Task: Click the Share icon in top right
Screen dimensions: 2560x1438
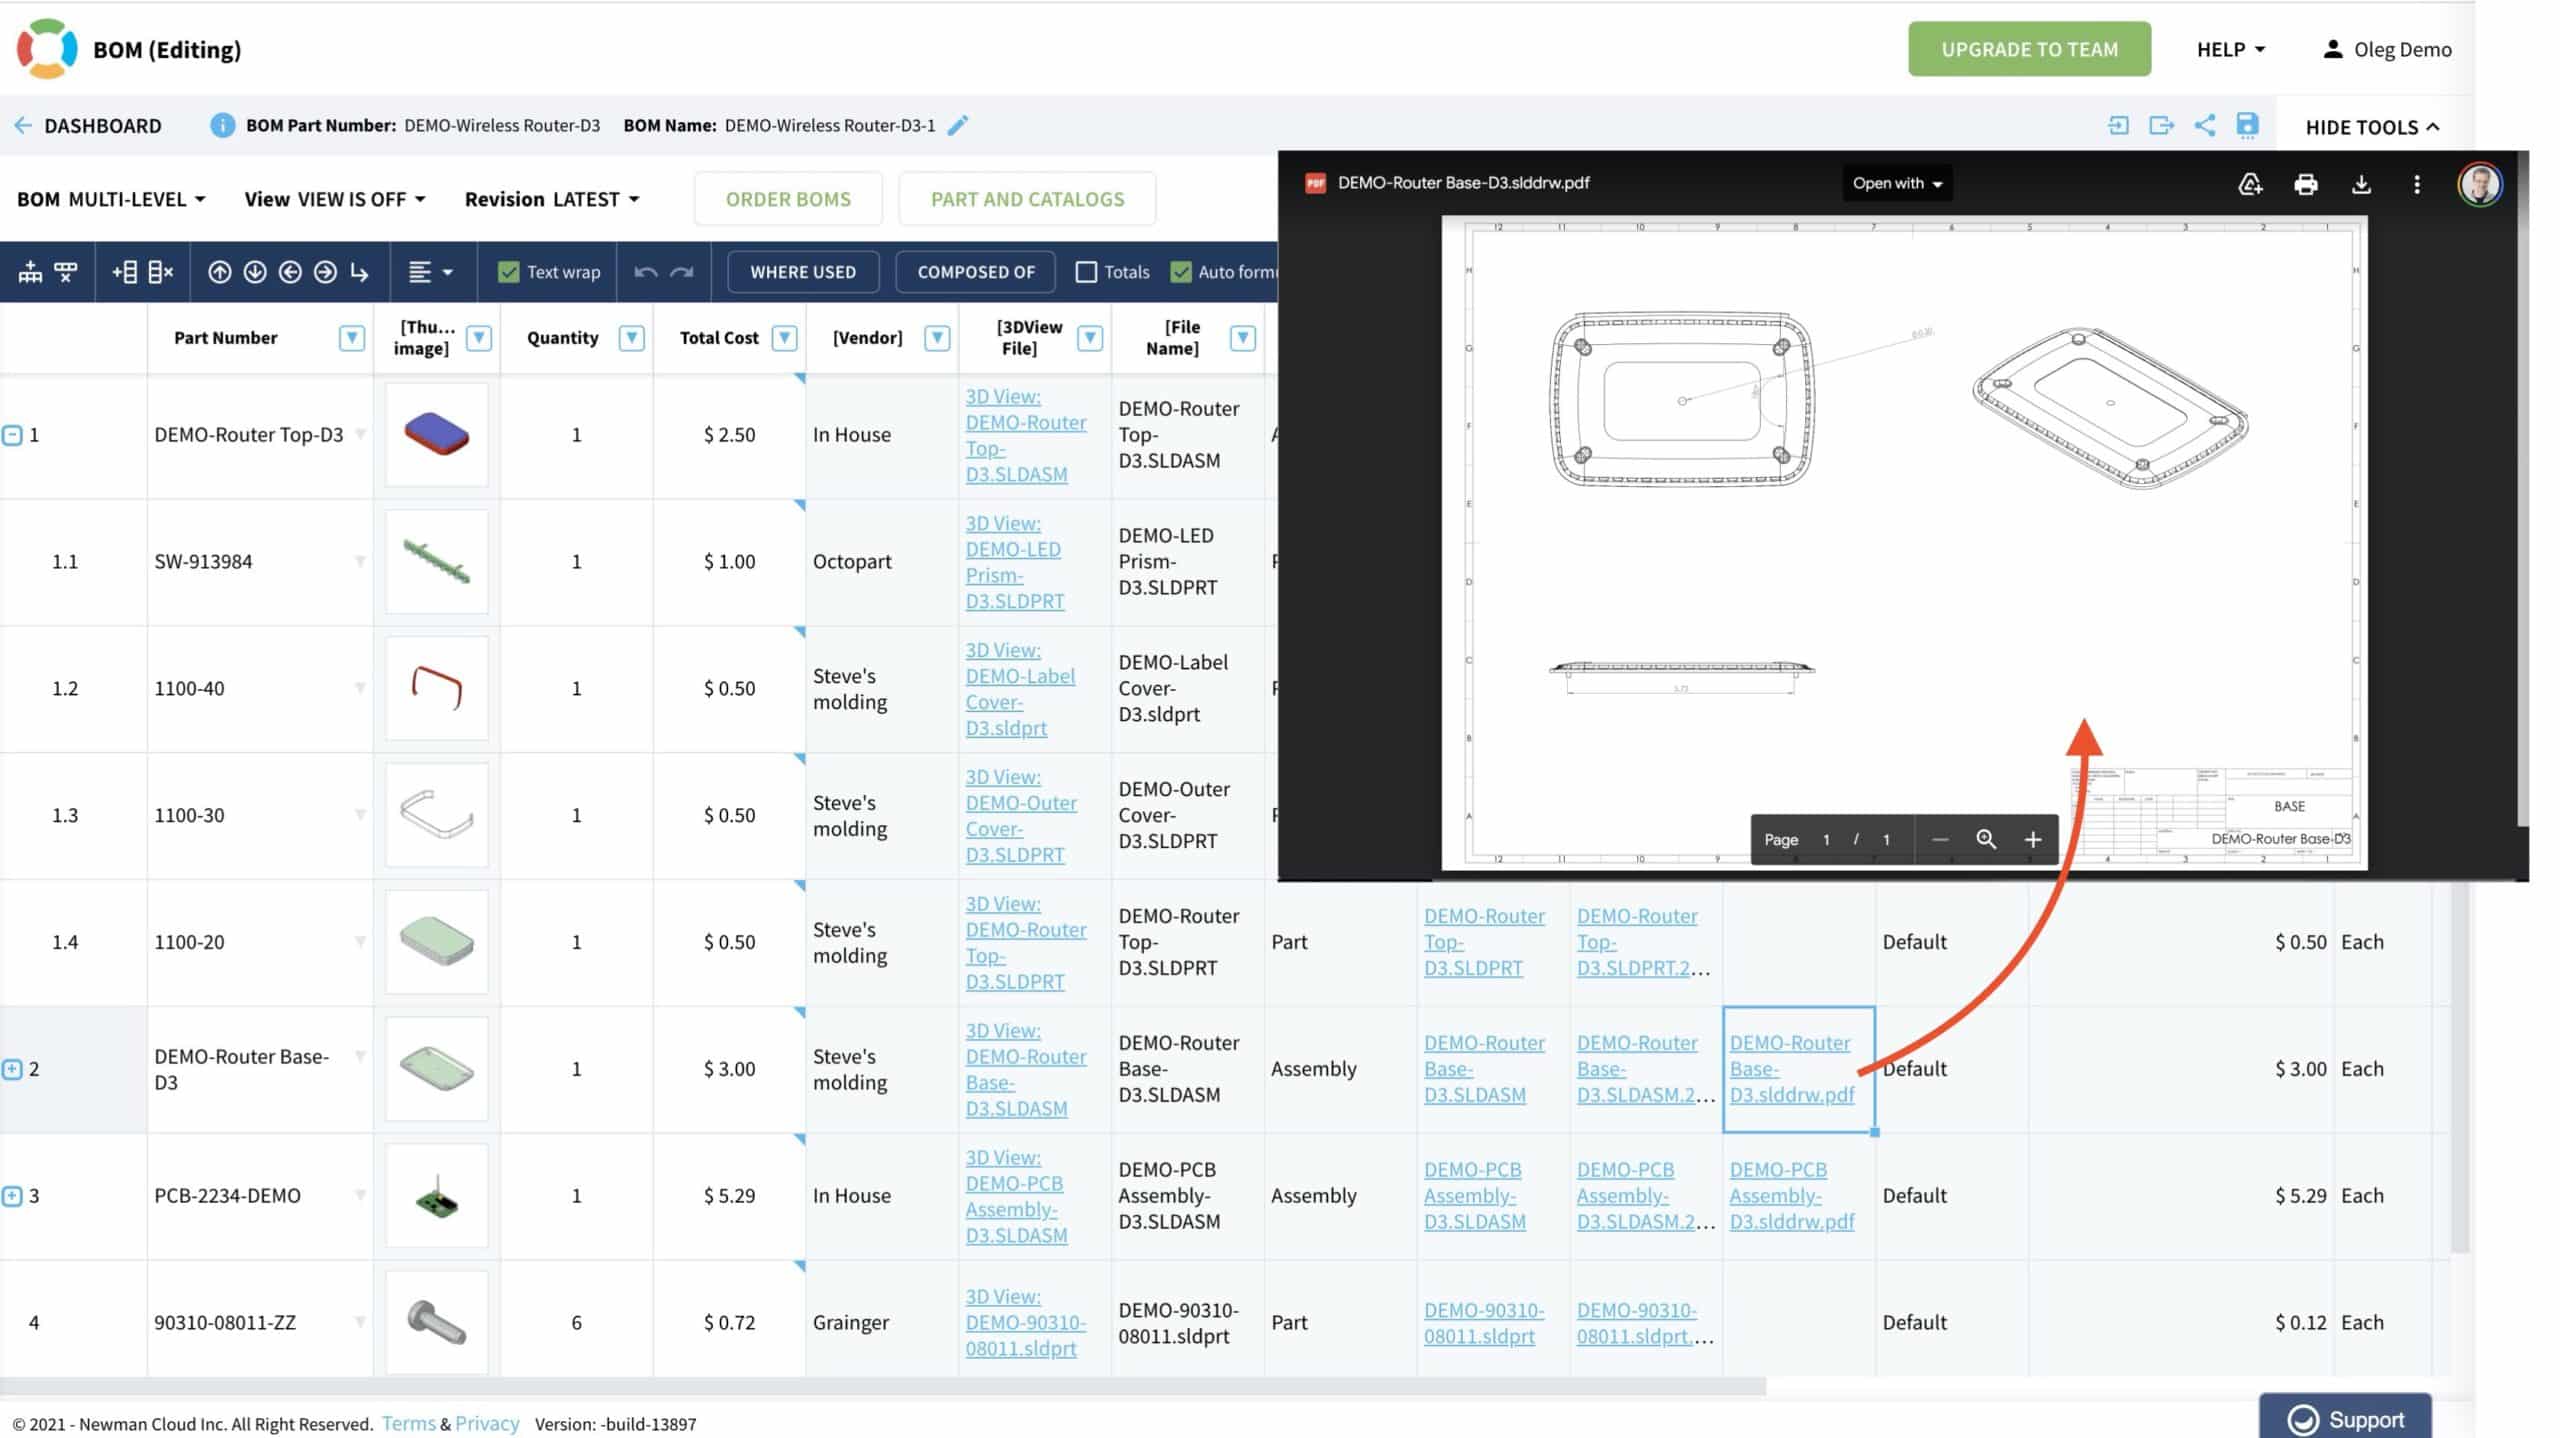Action: click(2203, 125)
